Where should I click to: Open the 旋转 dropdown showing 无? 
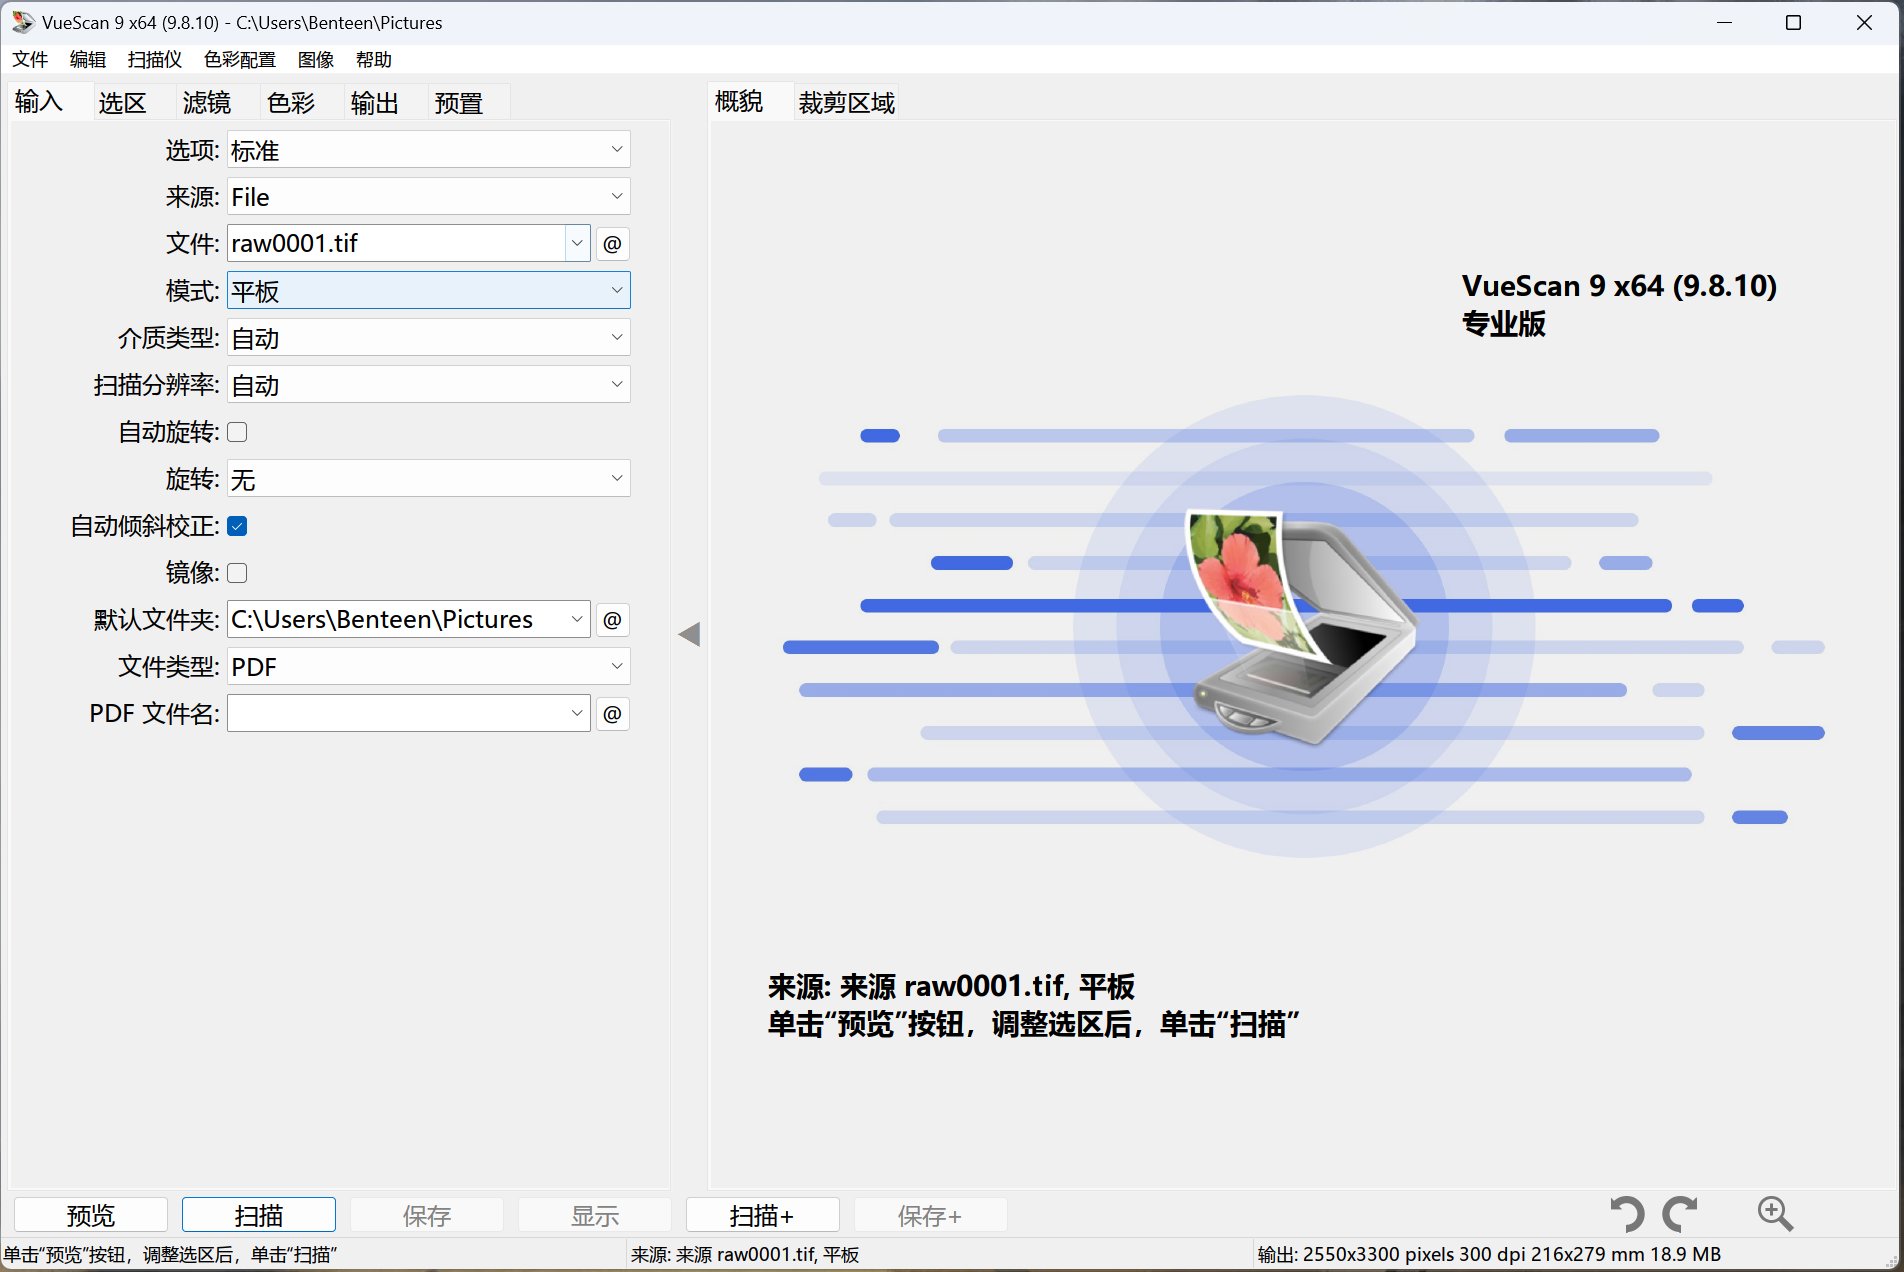click(428, 479)
